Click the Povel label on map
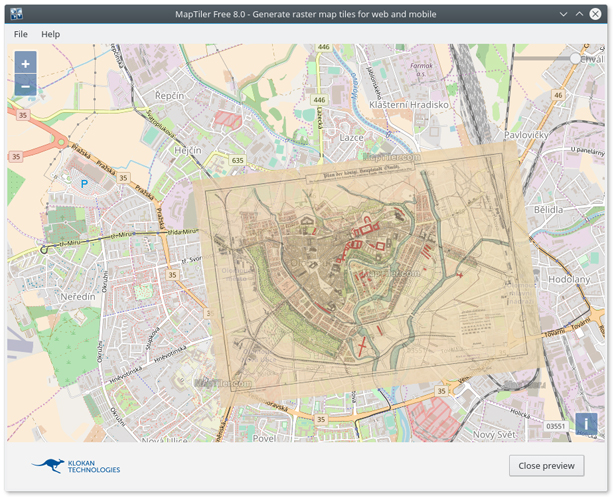The height and width of the screenshot is (500, 616). point(264,438)
